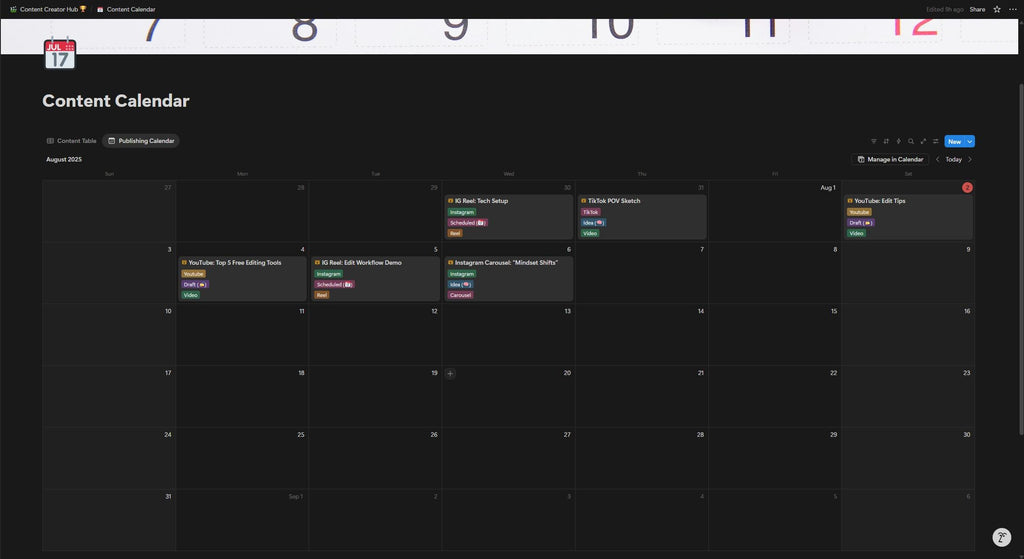Image resolution: width=1024 pixels, height=559 pixels.
Task: Click the Video tag on Top 5 Free Editing Tools
Action: pyautogui.click(x=191, y=295)
